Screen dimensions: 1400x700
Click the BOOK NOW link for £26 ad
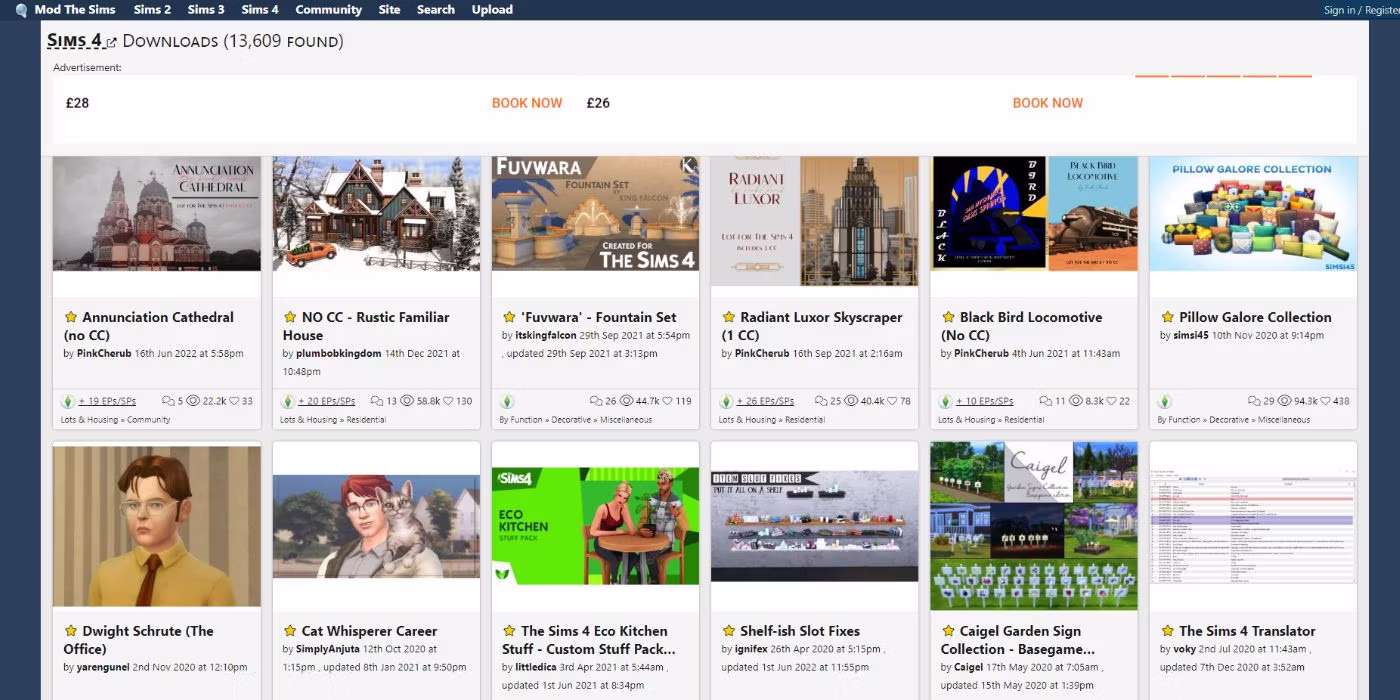pyautogui.click(x=1048, y=103)
